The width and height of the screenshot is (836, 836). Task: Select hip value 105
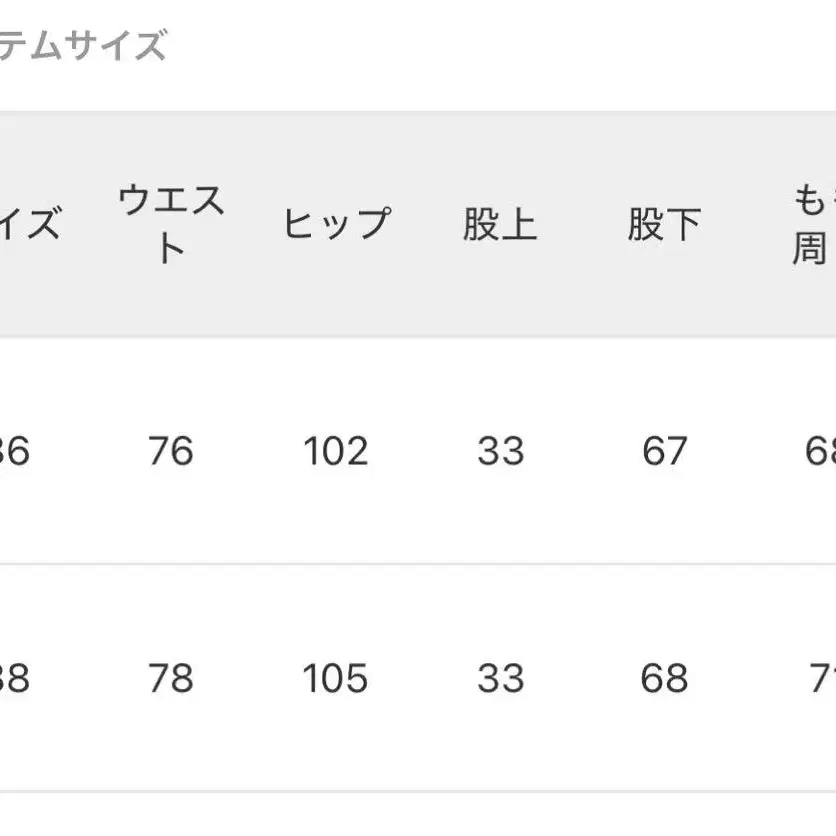point(335,679)
